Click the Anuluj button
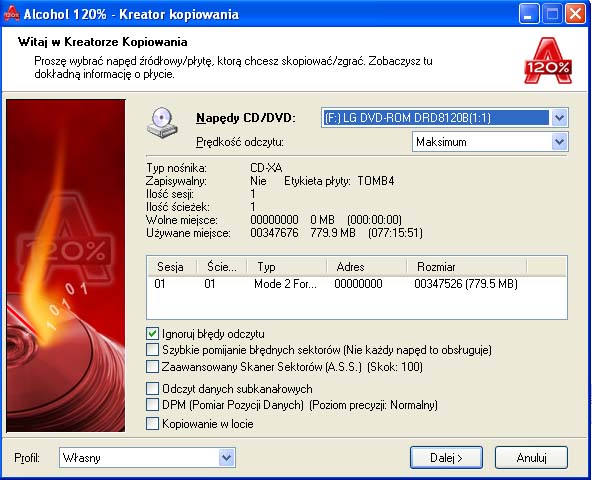 coord(531,458)
